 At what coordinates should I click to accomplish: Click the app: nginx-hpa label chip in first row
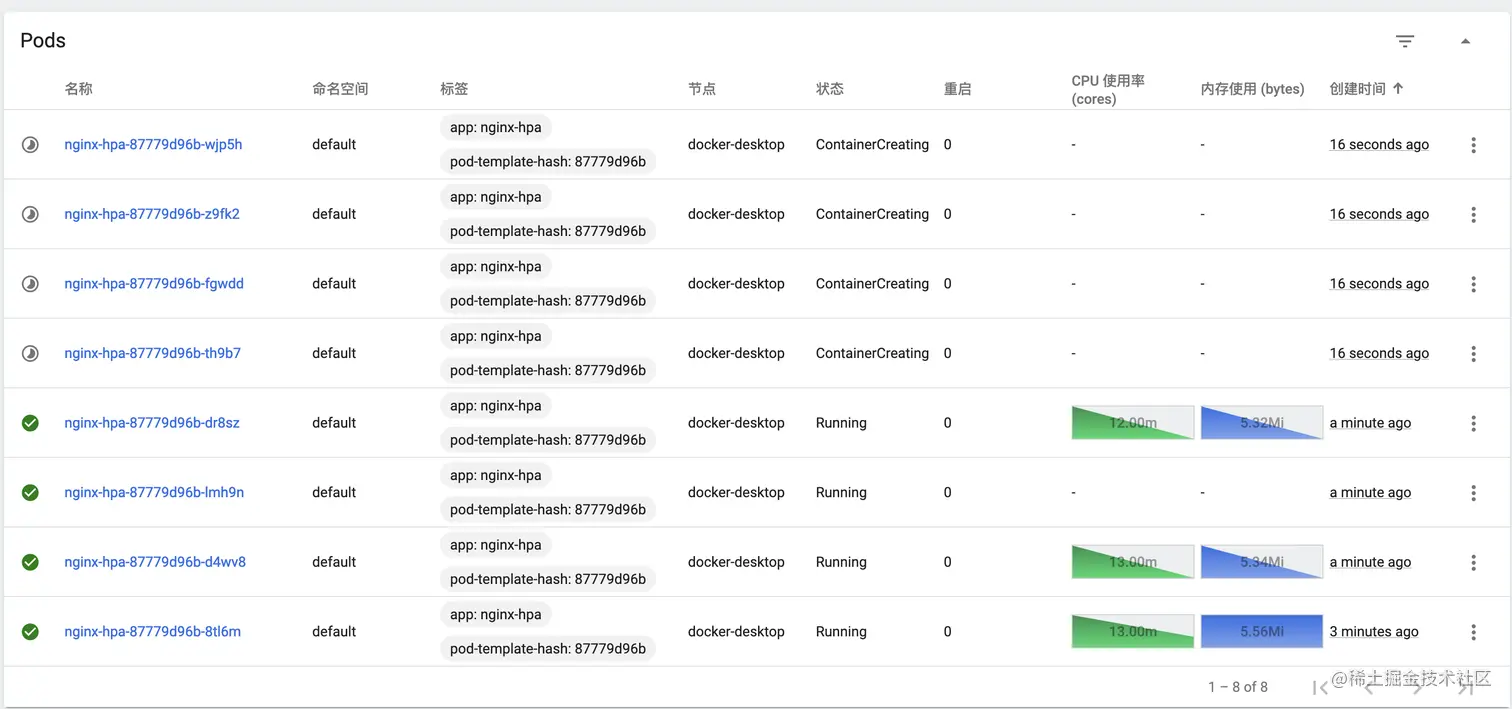[495, 128]
